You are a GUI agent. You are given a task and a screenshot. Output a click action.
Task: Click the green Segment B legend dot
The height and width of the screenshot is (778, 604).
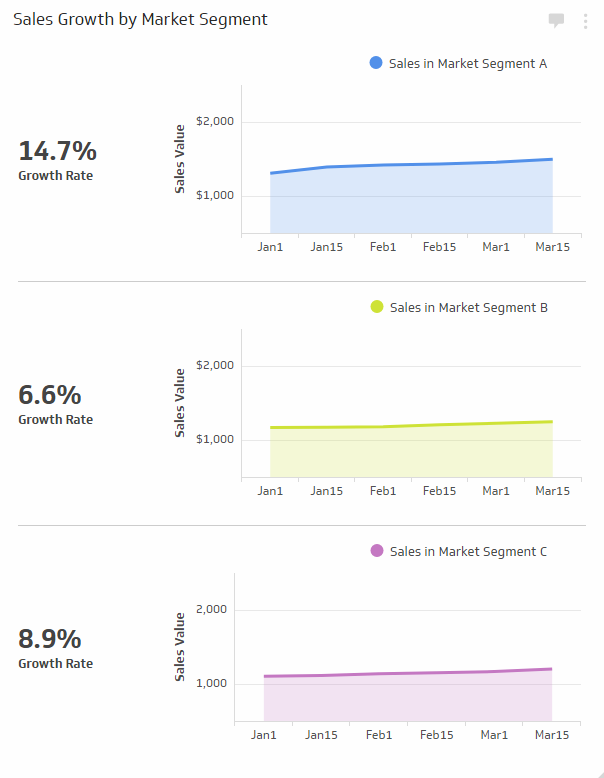tap(376, 307)
